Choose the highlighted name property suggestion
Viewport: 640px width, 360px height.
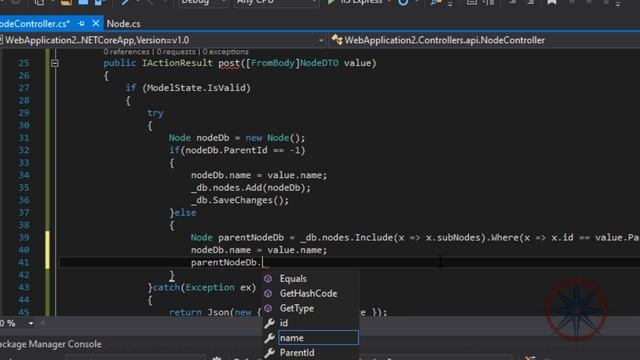coord(318,338)
